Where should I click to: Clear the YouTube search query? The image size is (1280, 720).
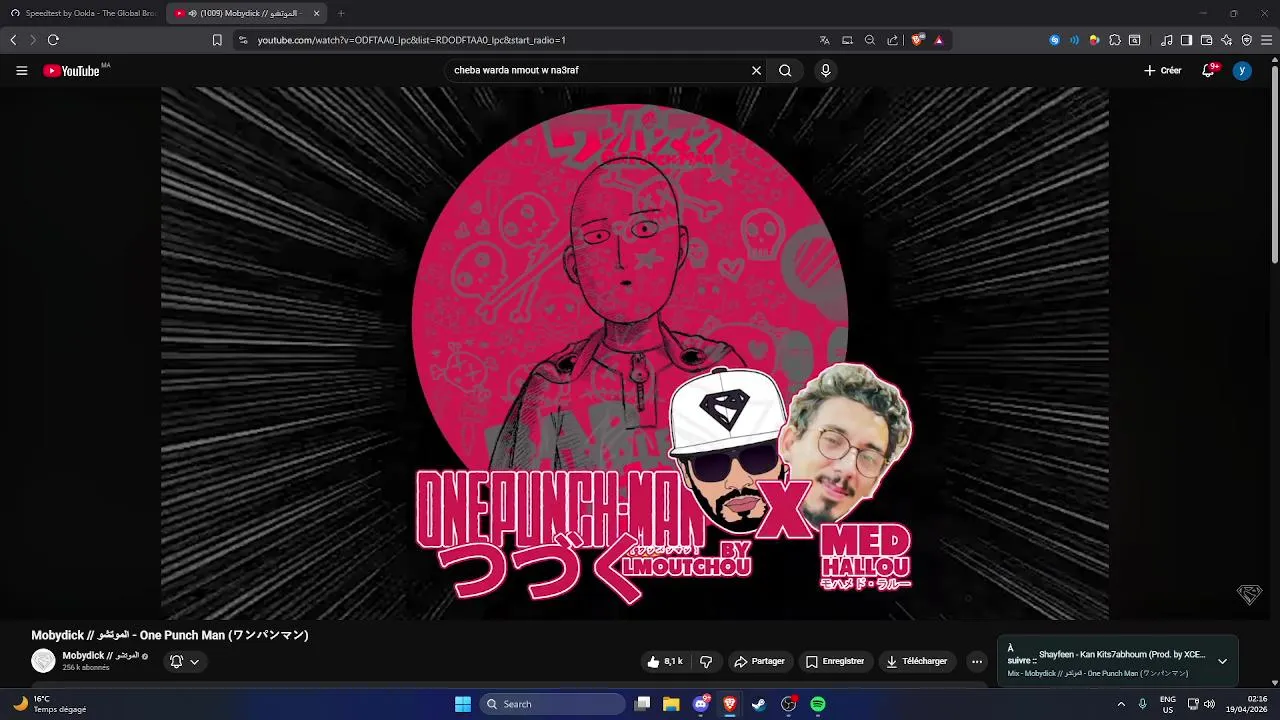(x=756, y=70)
